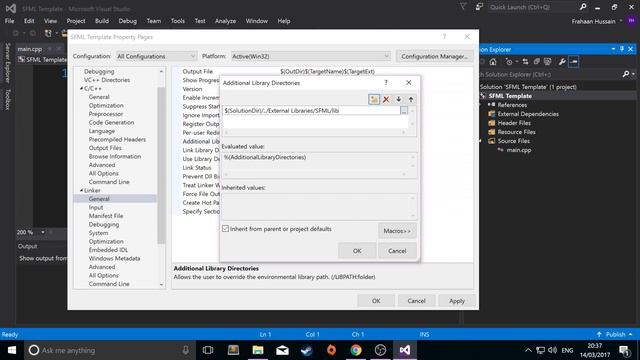
Task: Collapse Source Files folder in Solution Explorer
Action: [480, 141]
